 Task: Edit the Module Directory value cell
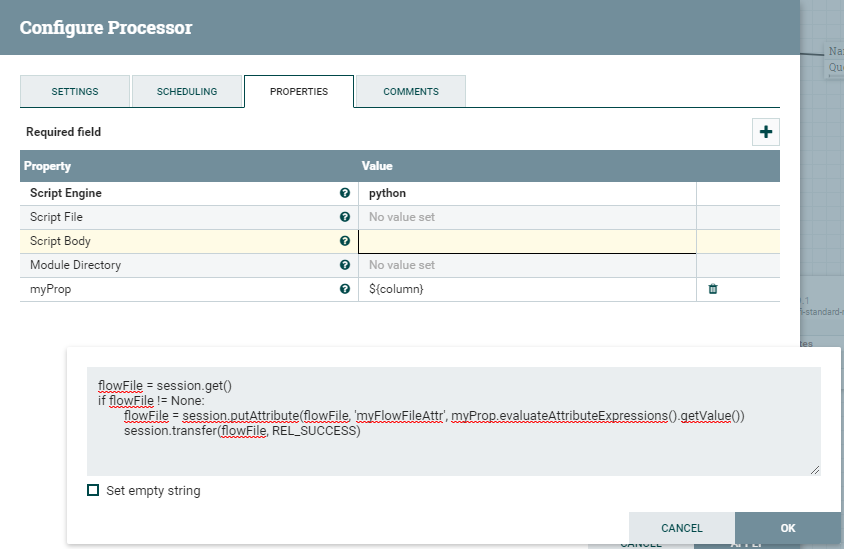[x=527, y=265]
